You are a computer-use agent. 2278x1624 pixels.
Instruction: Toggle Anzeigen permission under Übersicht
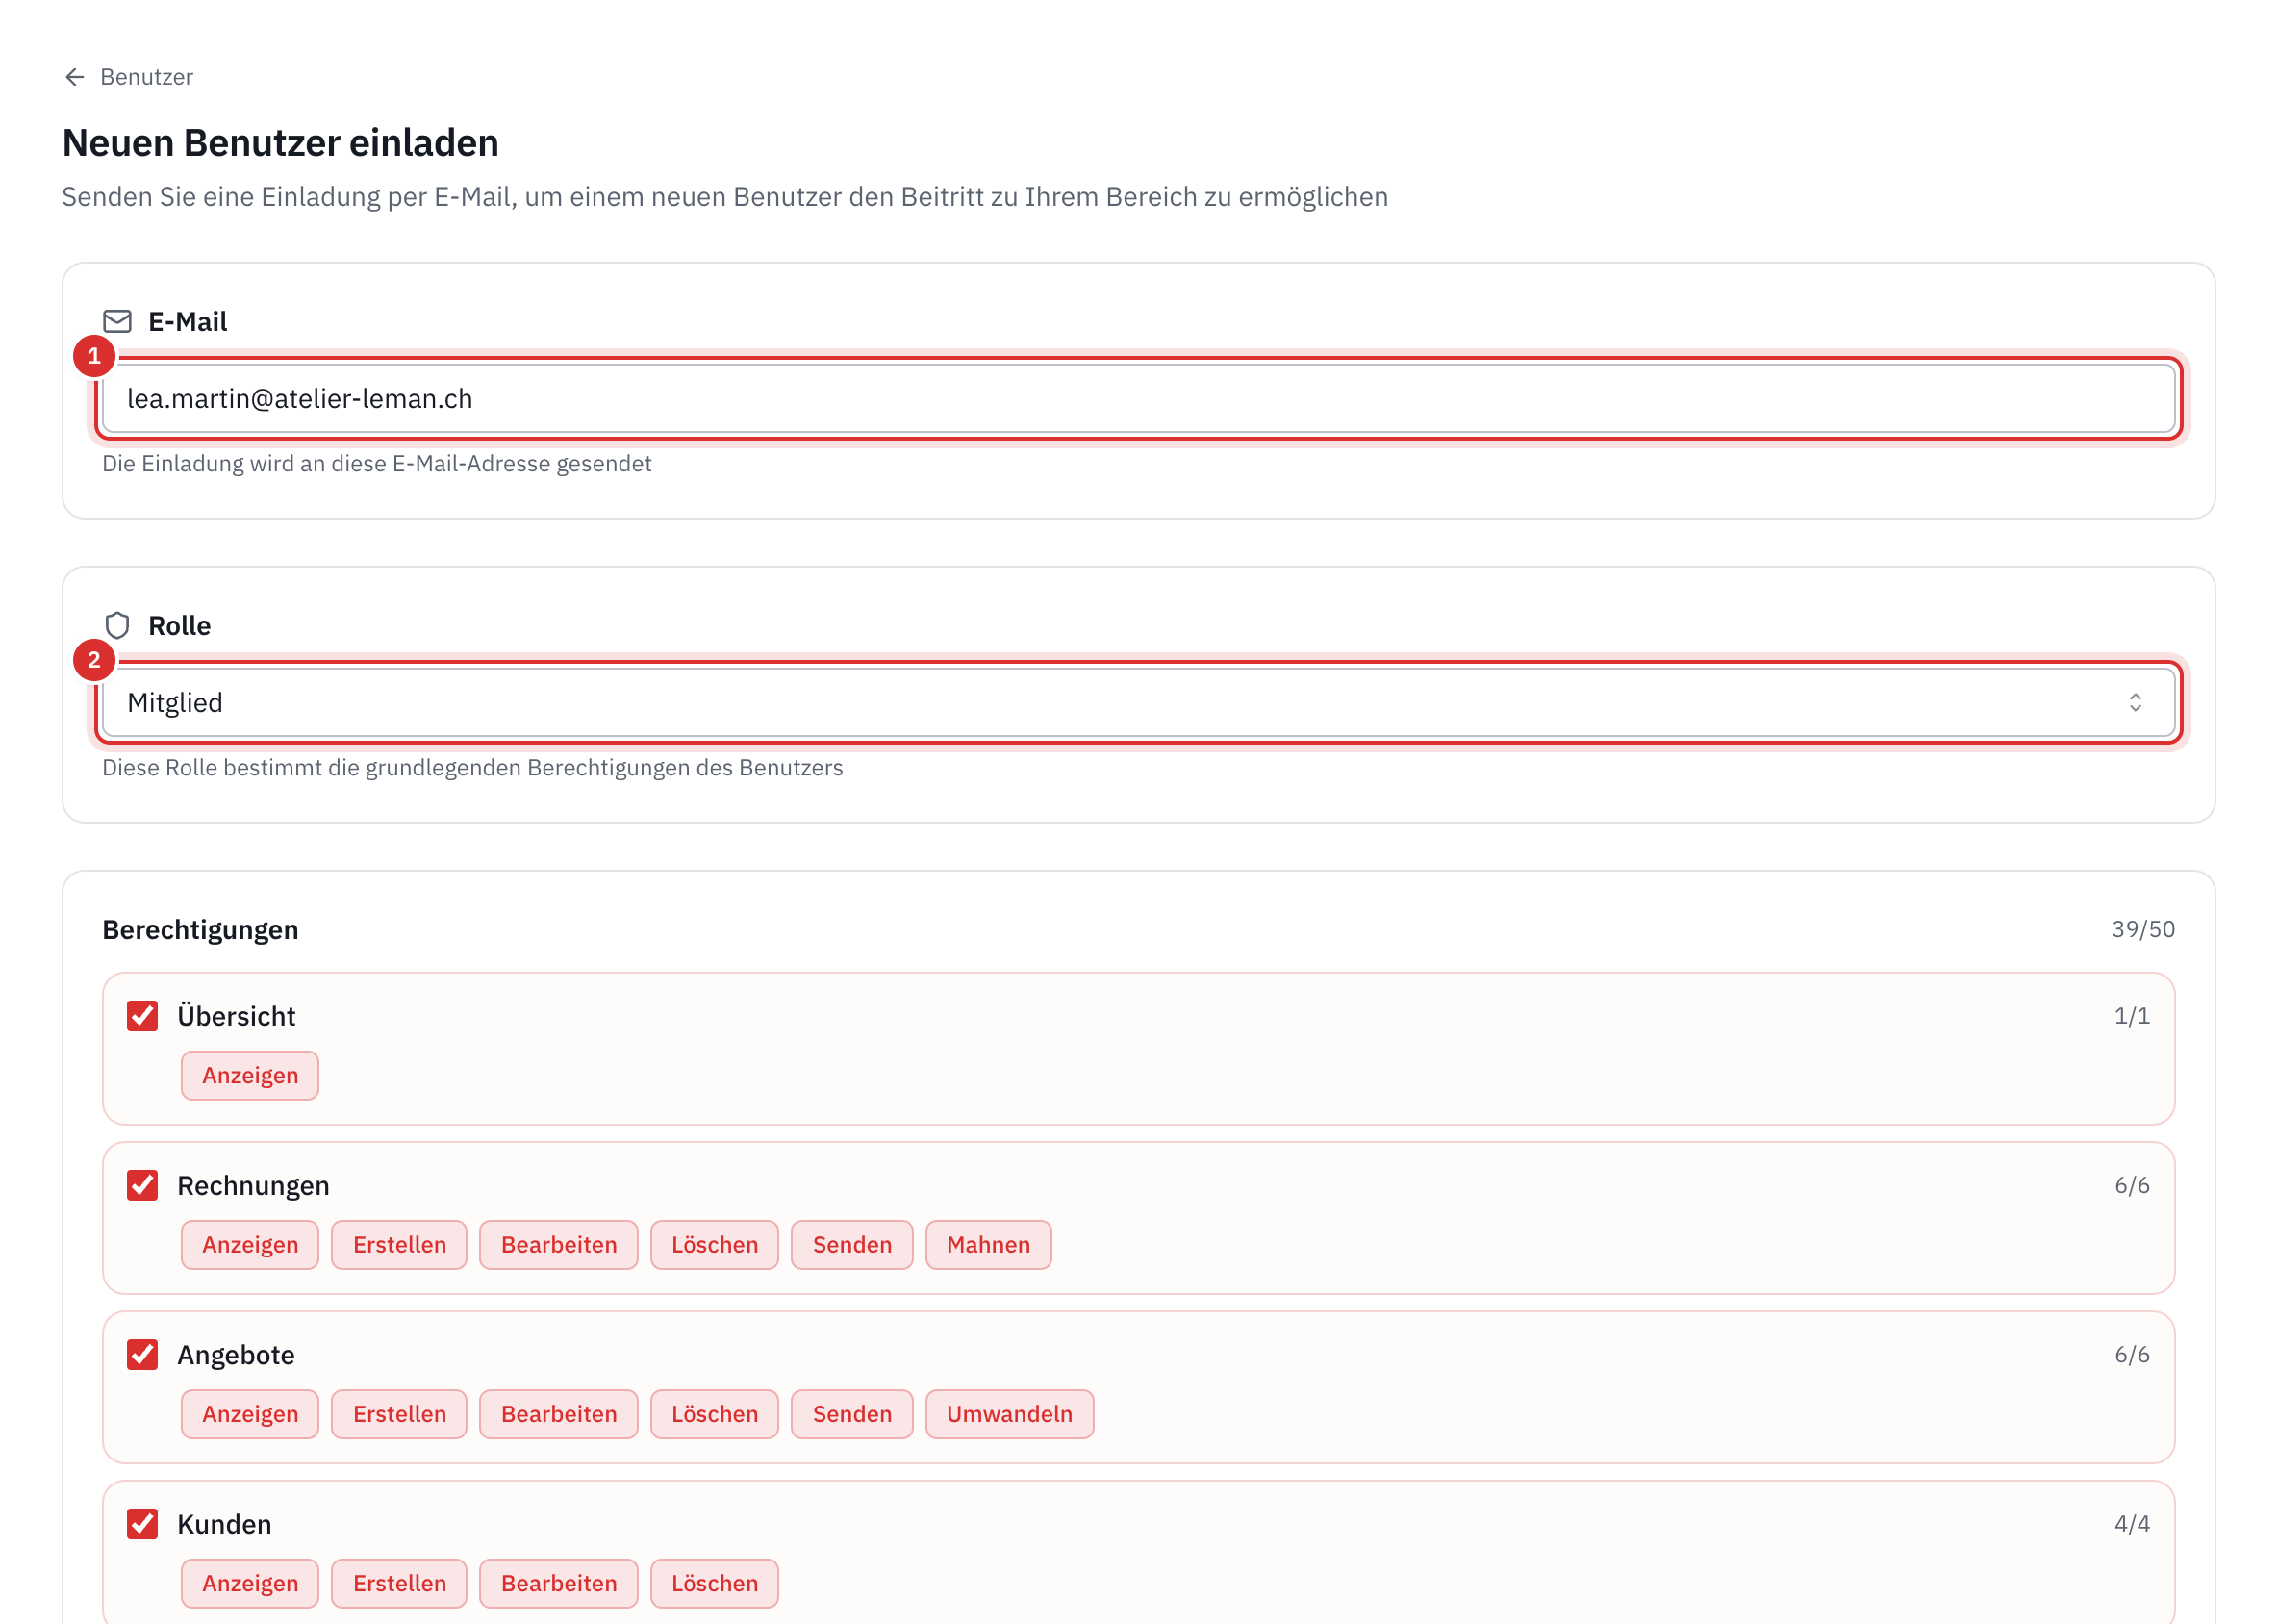pyautogui.click(x=250, y=1075)
